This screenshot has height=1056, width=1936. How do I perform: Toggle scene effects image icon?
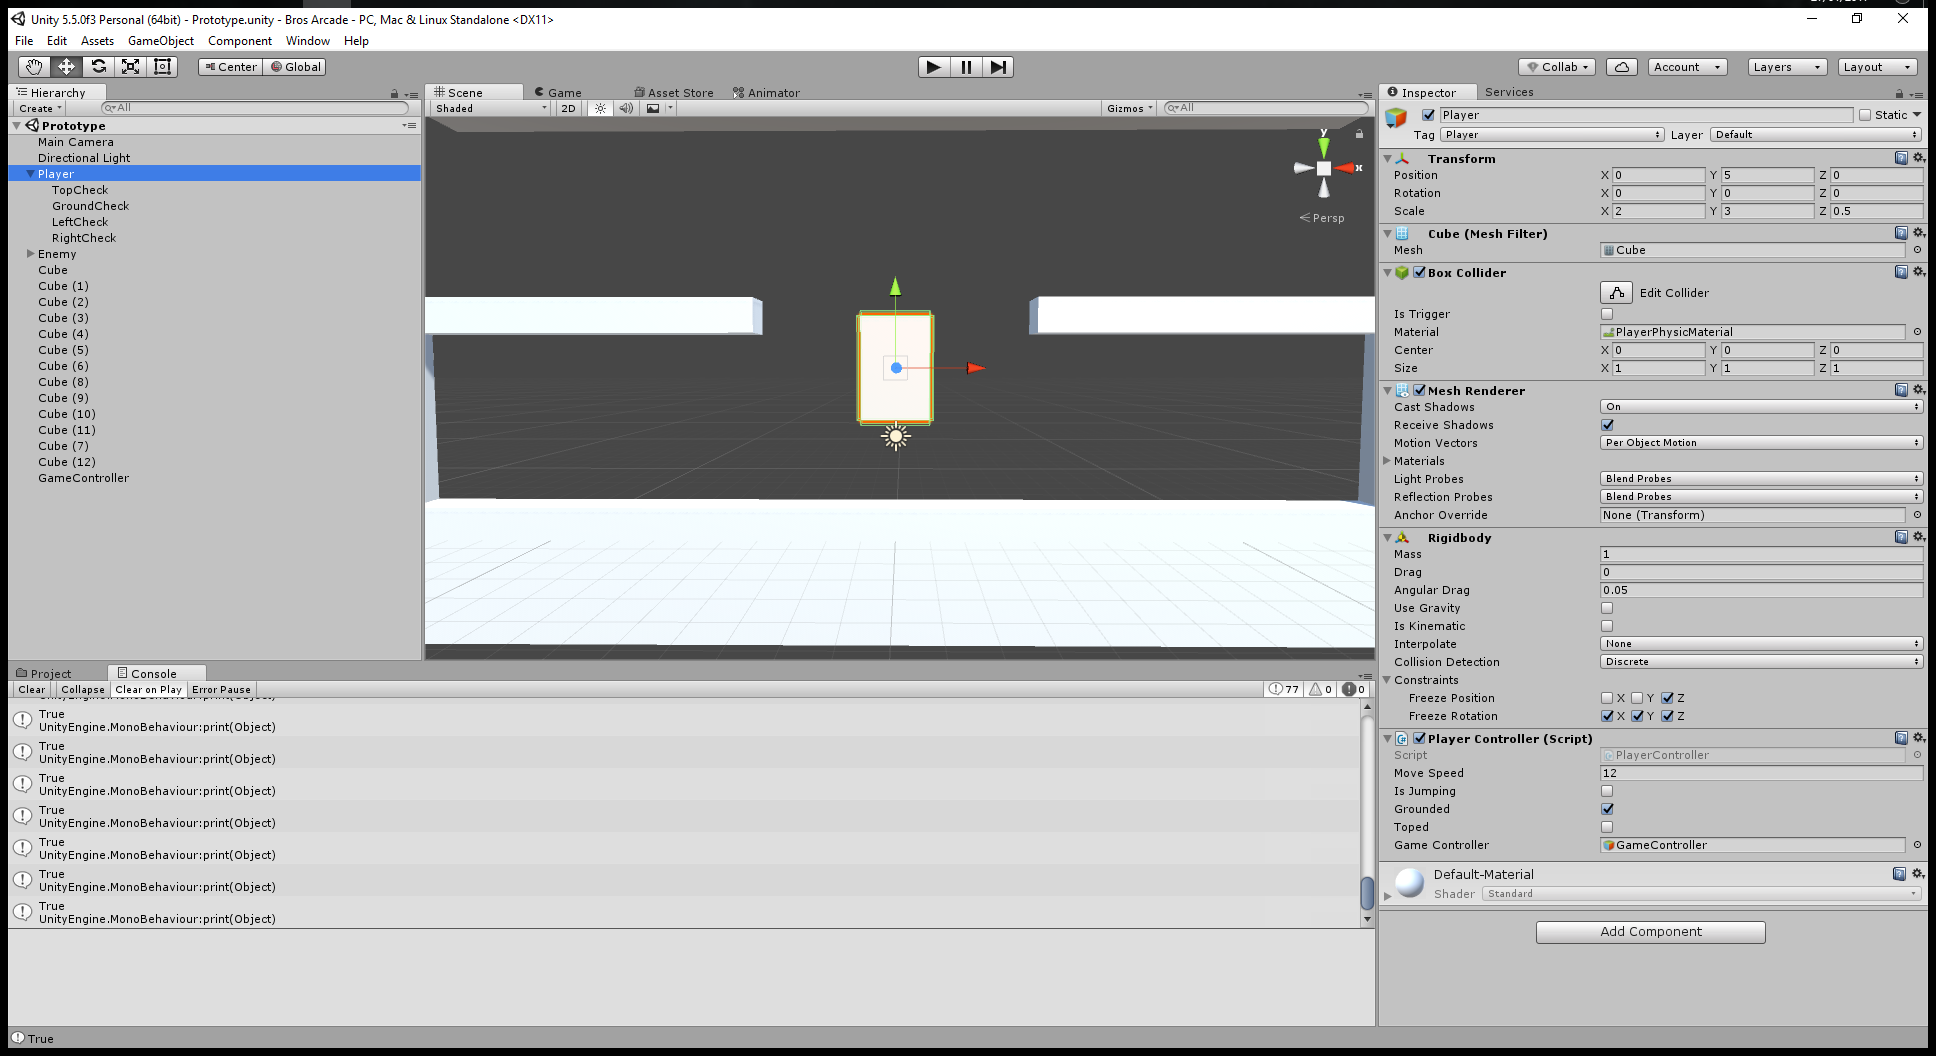pos(653,108)
